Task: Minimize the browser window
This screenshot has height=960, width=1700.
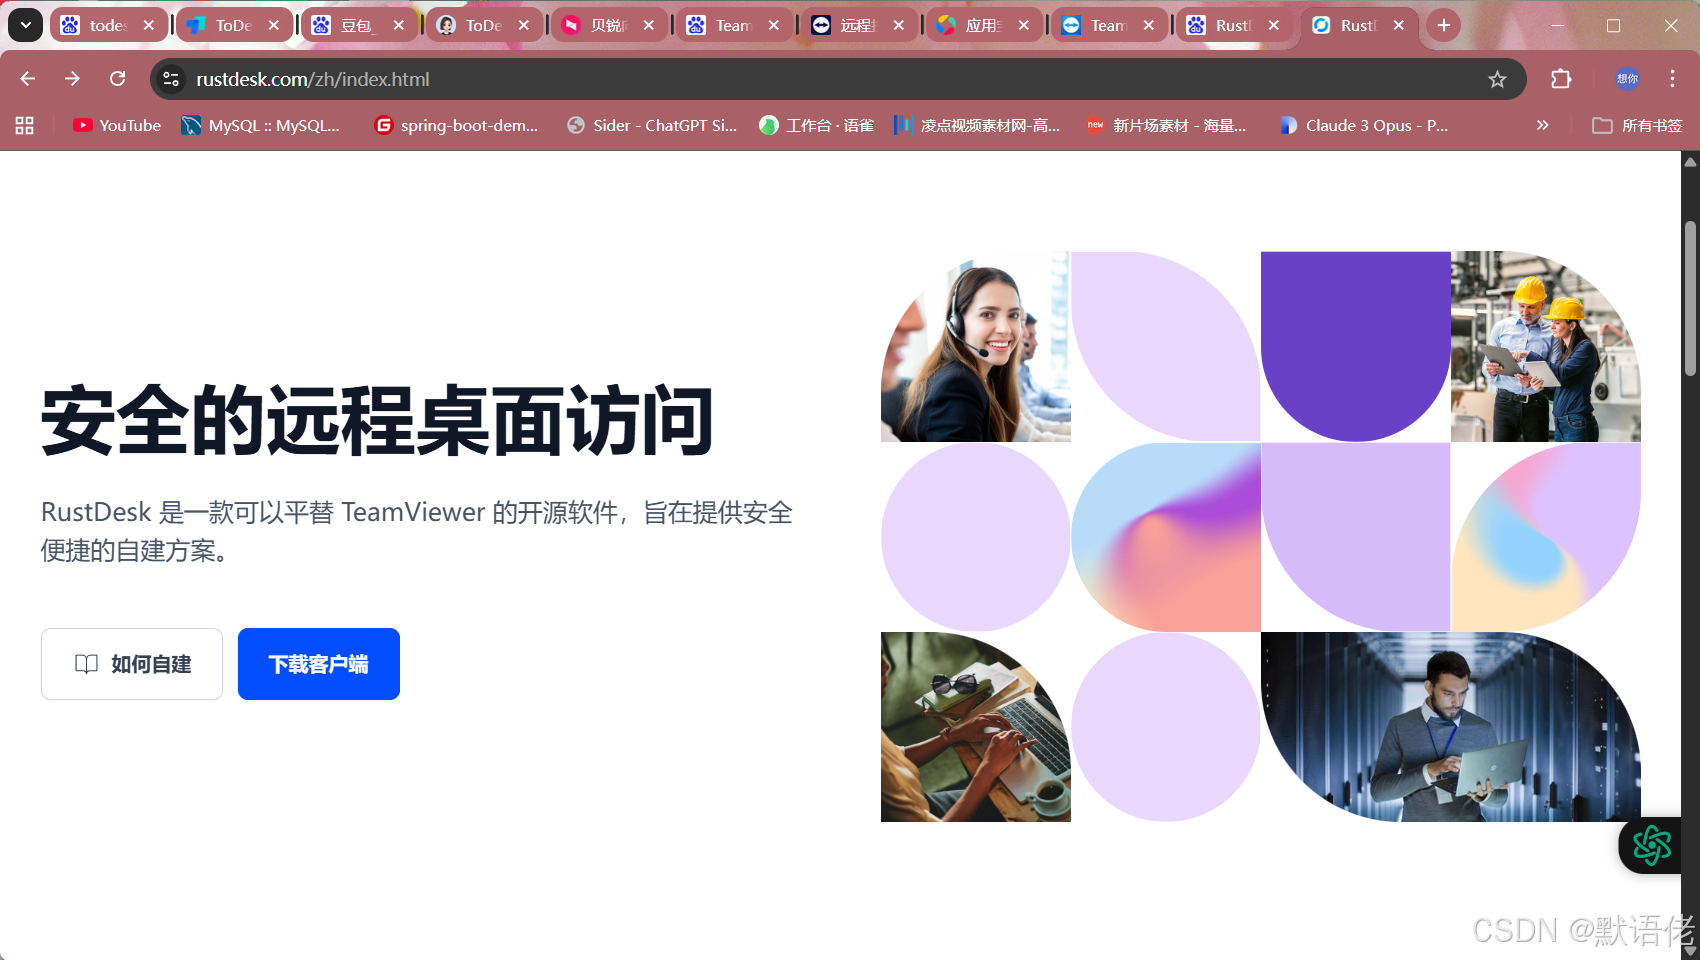Action: [1557, 25]
